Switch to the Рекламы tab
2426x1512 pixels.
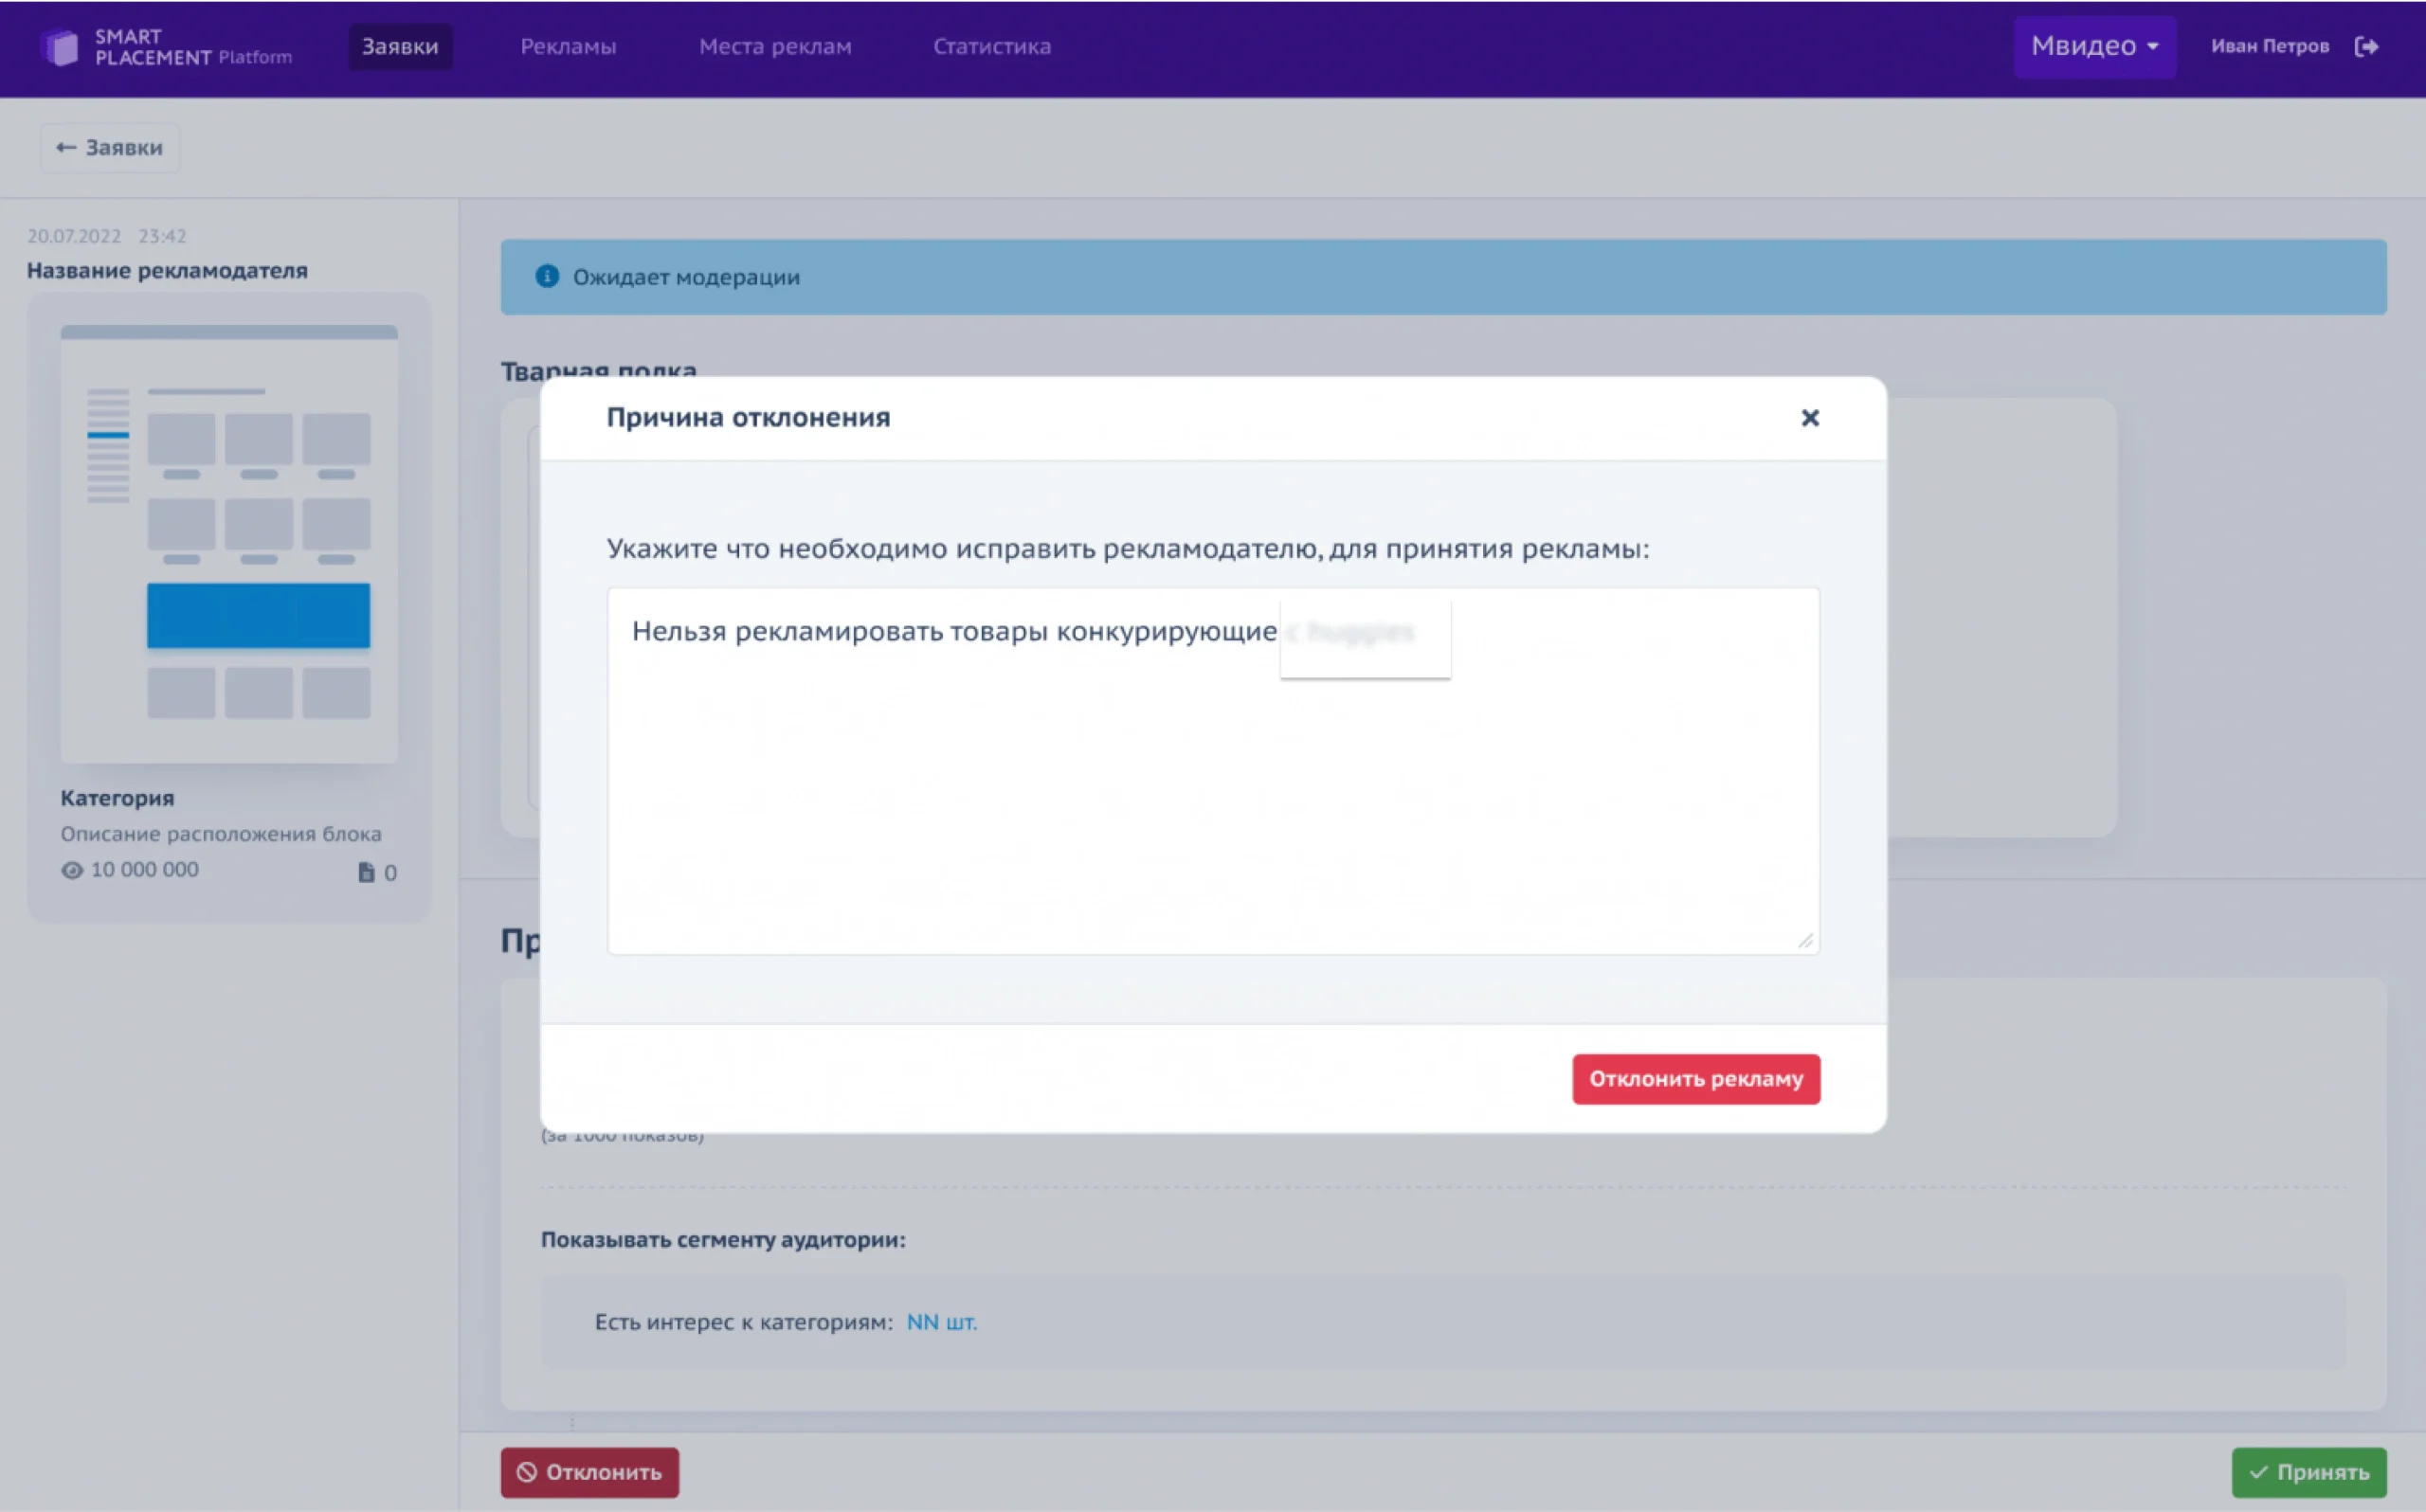[568, 46]
